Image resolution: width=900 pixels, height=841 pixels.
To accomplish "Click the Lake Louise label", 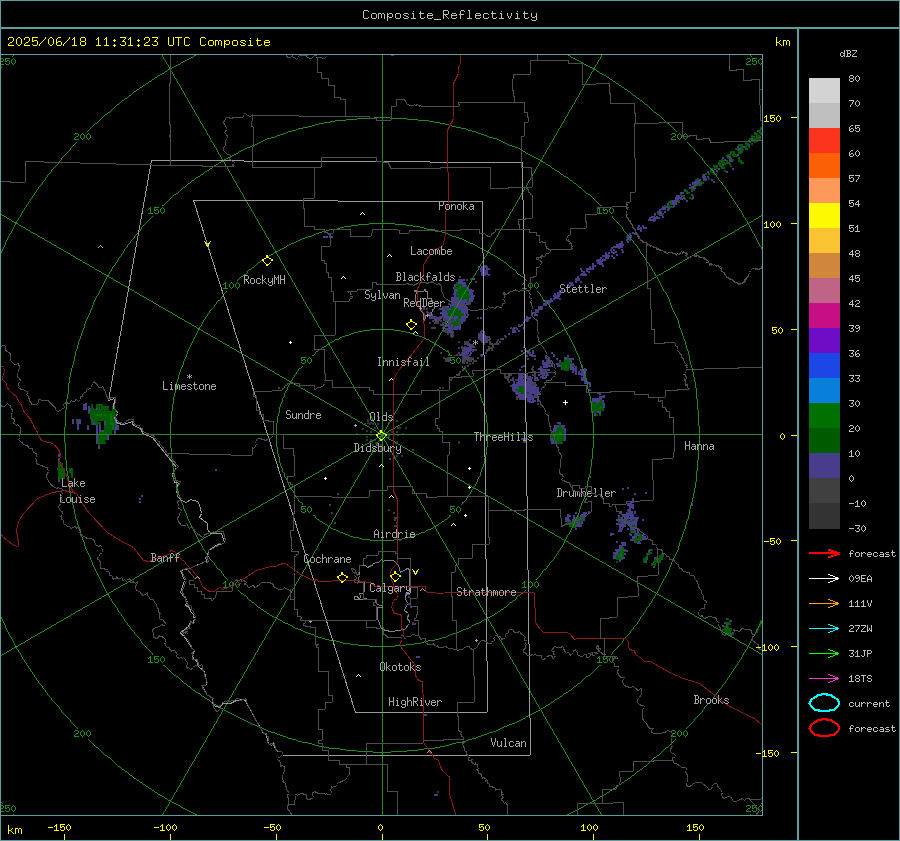I will (x=77, y=491).
